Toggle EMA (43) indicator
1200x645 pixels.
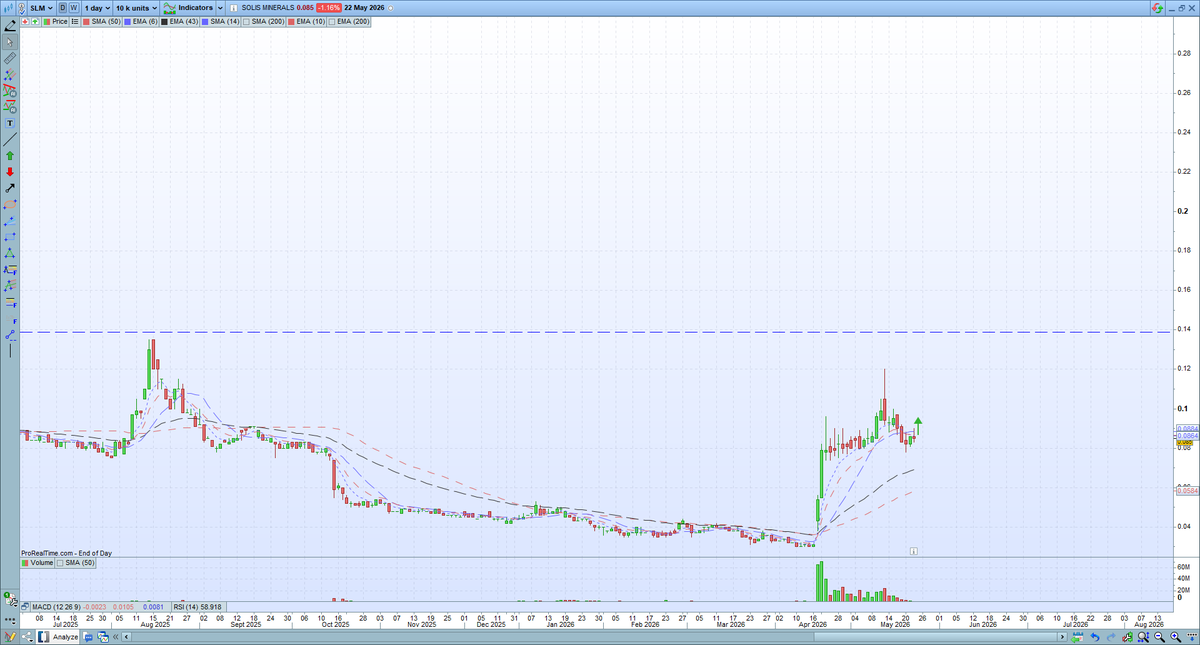pyautogui.click(x=179, y=21)
